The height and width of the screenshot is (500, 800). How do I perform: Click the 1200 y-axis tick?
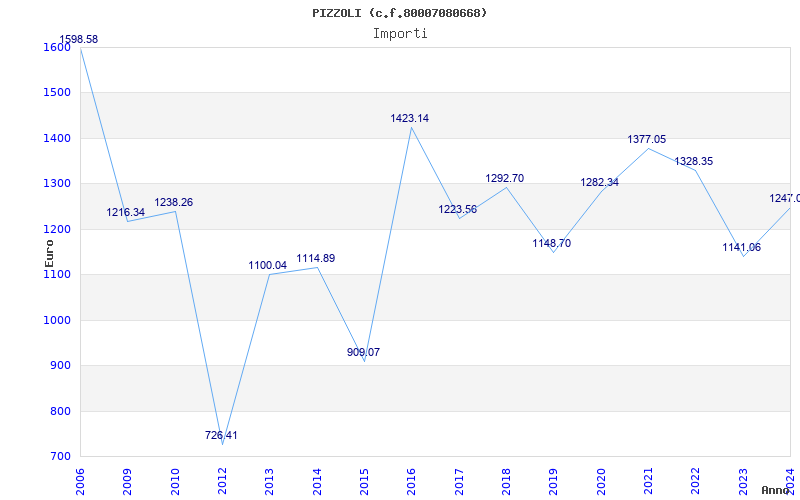pos(57,230)
